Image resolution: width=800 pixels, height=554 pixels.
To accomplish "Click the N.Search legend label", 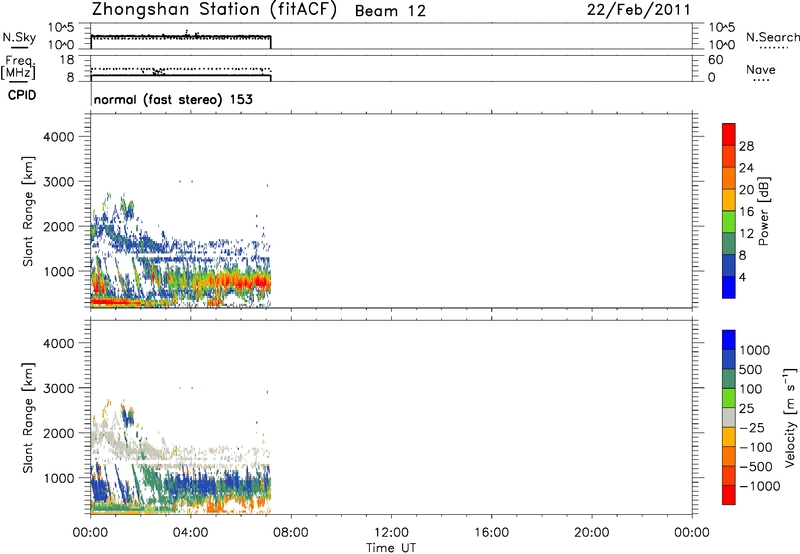I will (x=772, y=37).
